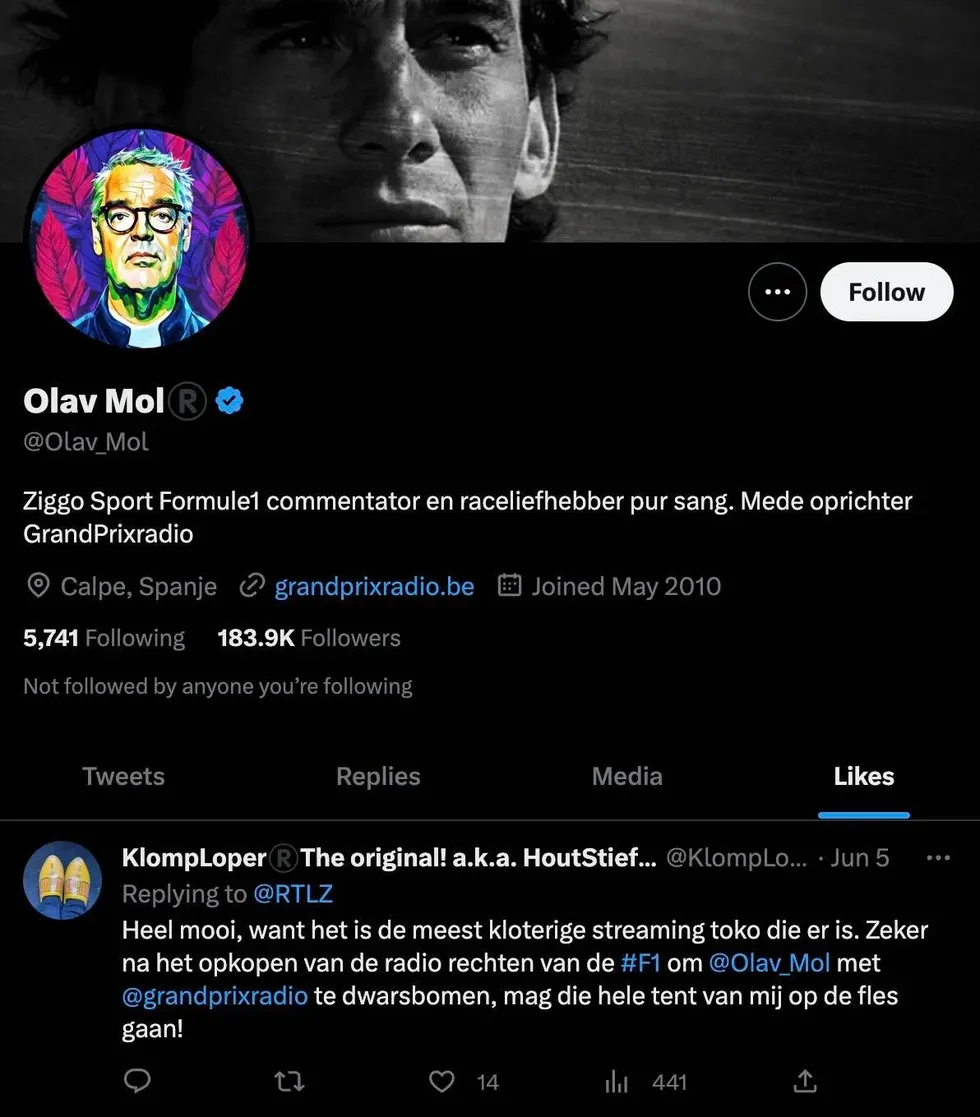This screenshot has width=980, height=1117.
Task: Follow Olav Mol's account
Action: pyautogui.click(x=887, y=292)
